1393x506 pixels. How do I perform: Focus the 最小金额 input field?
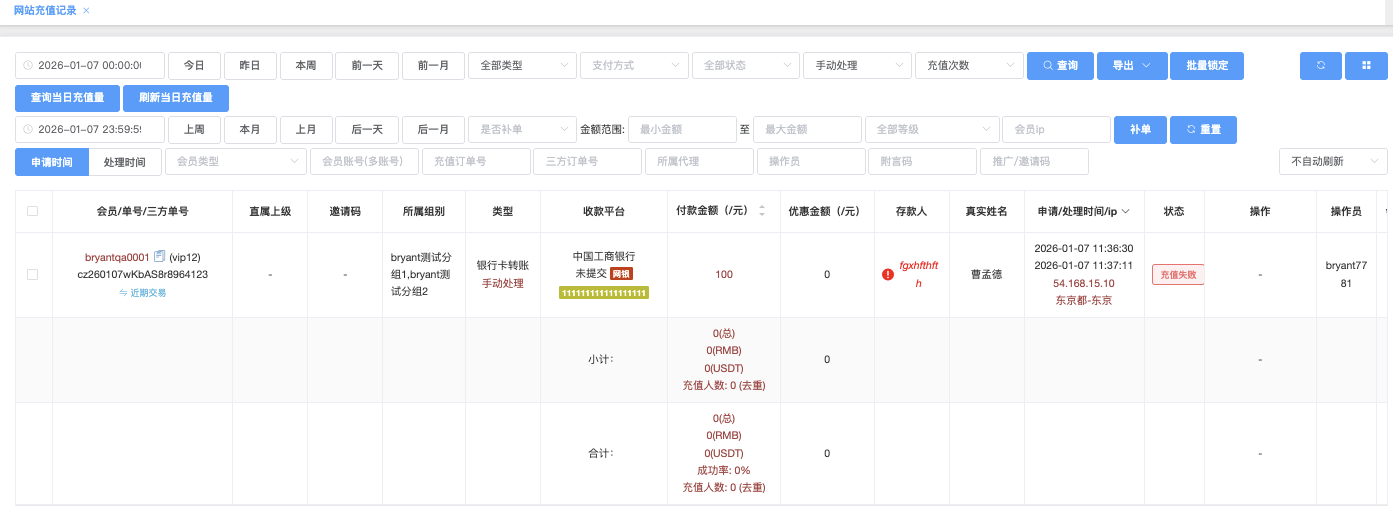[x=682, y=130]
